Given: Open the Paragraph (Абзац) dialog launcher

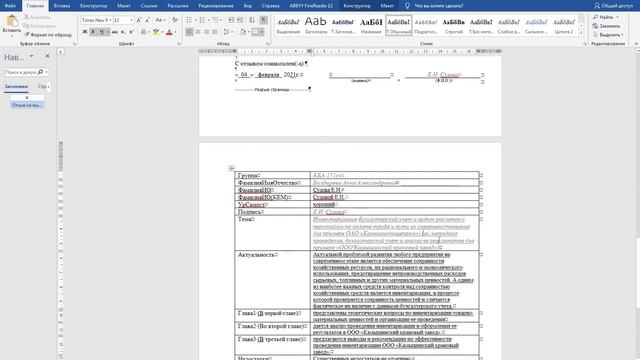Looking at the screenshot, I should point(268,43).
